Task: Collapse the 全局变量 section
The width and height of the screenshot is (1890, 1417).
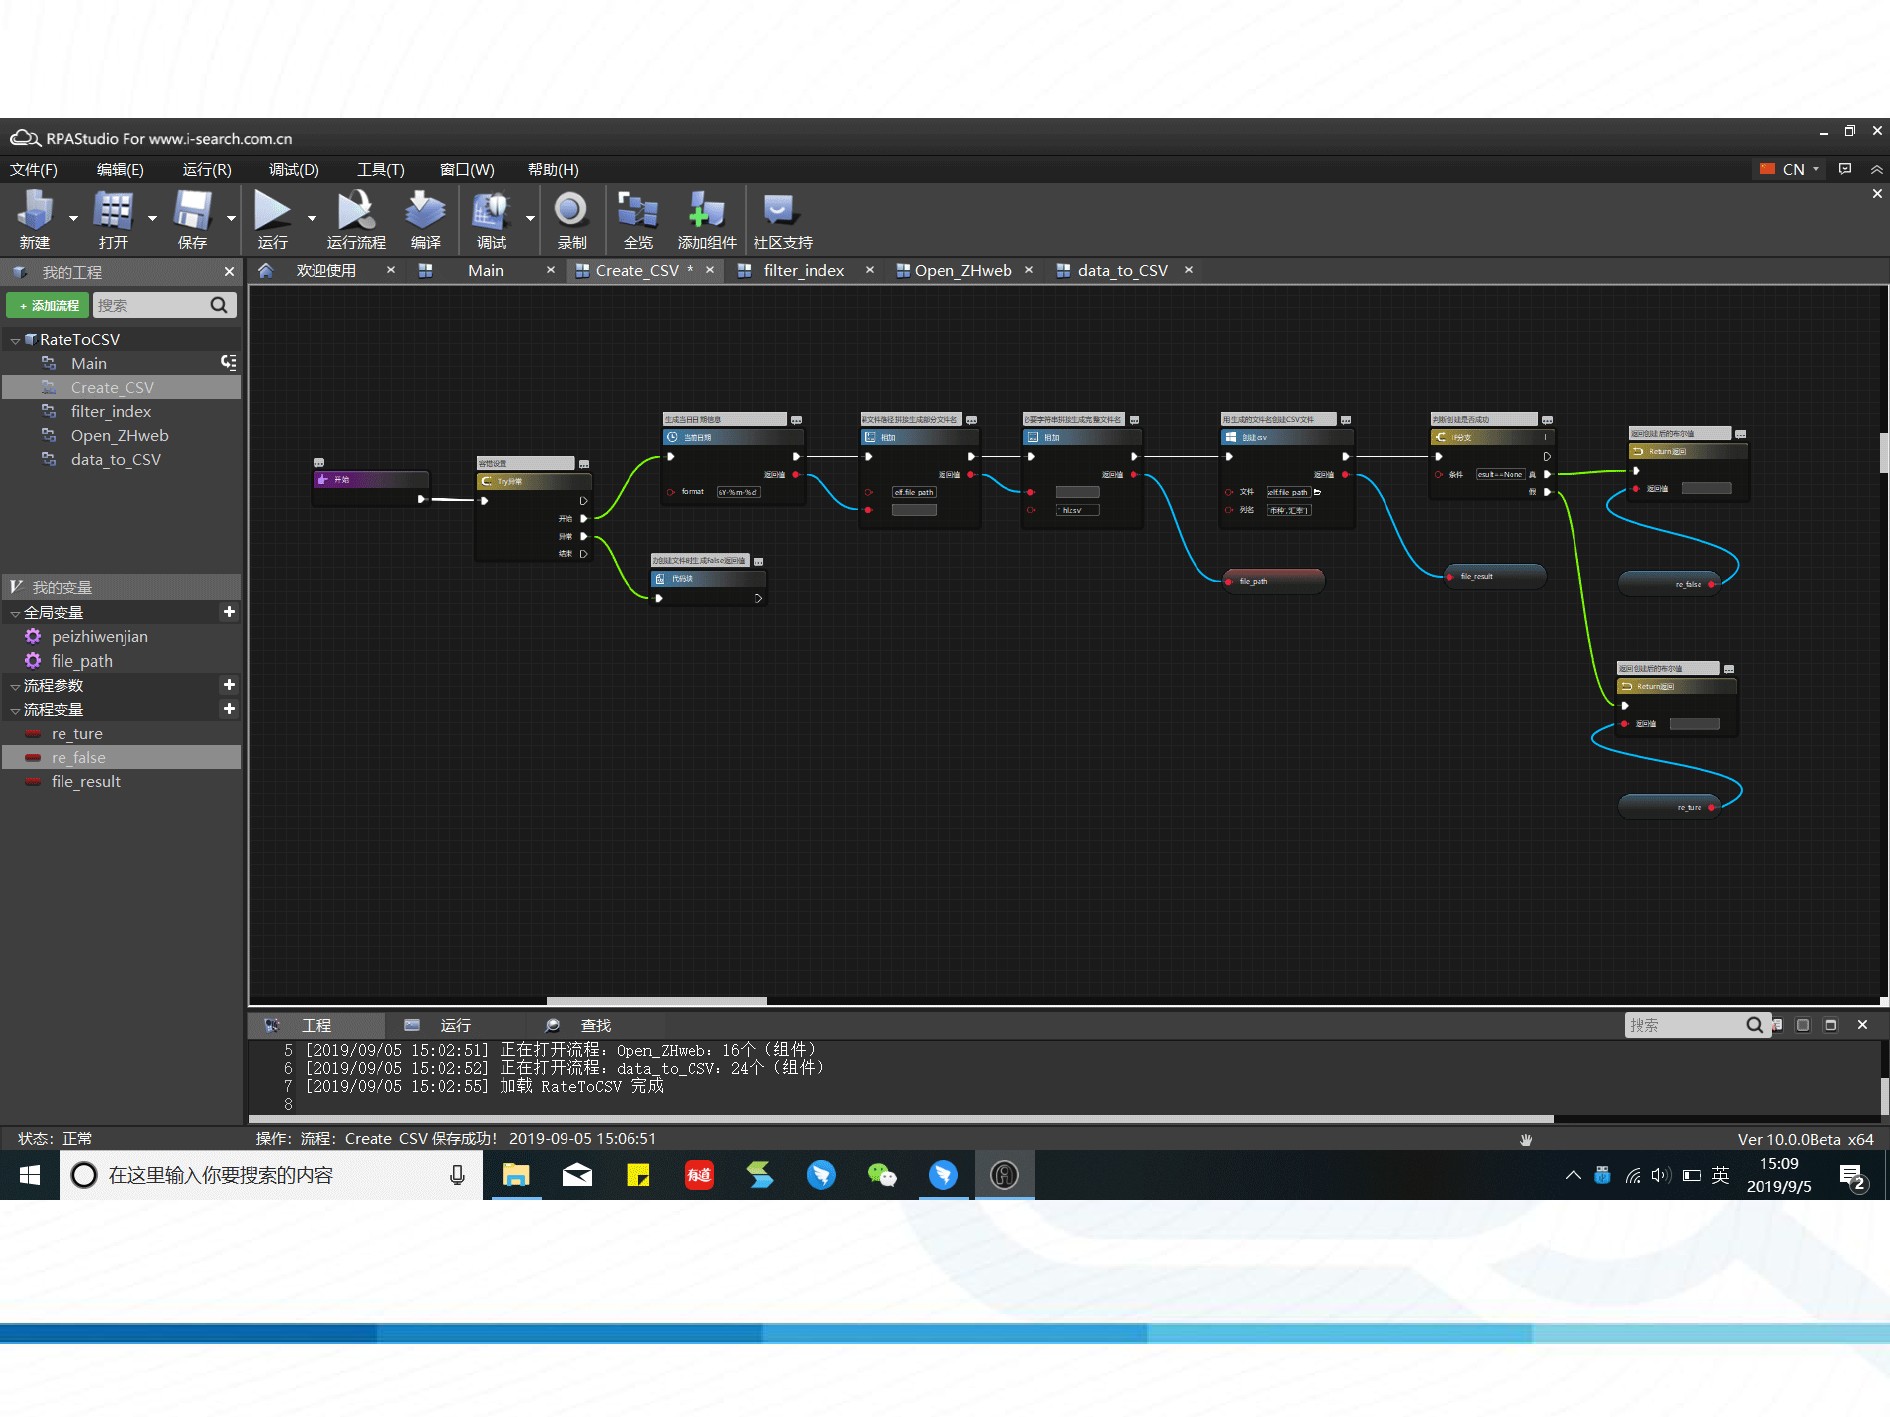Action: point(15,614)
